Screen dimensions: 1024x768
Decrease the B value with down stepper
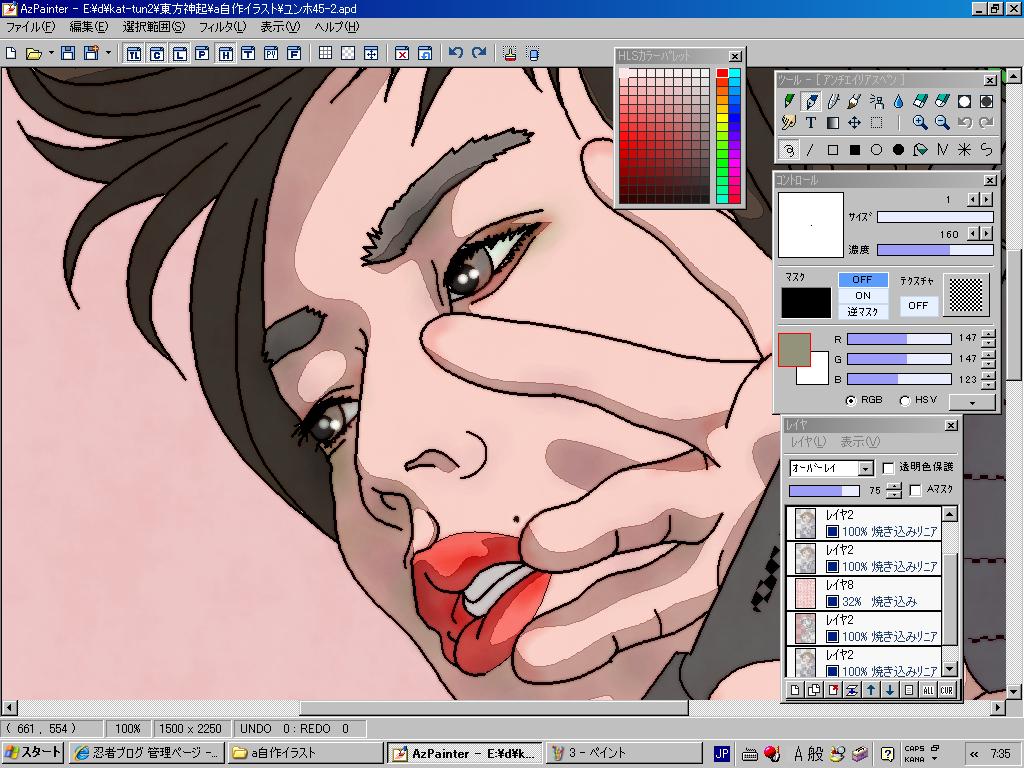pos(989,384)
